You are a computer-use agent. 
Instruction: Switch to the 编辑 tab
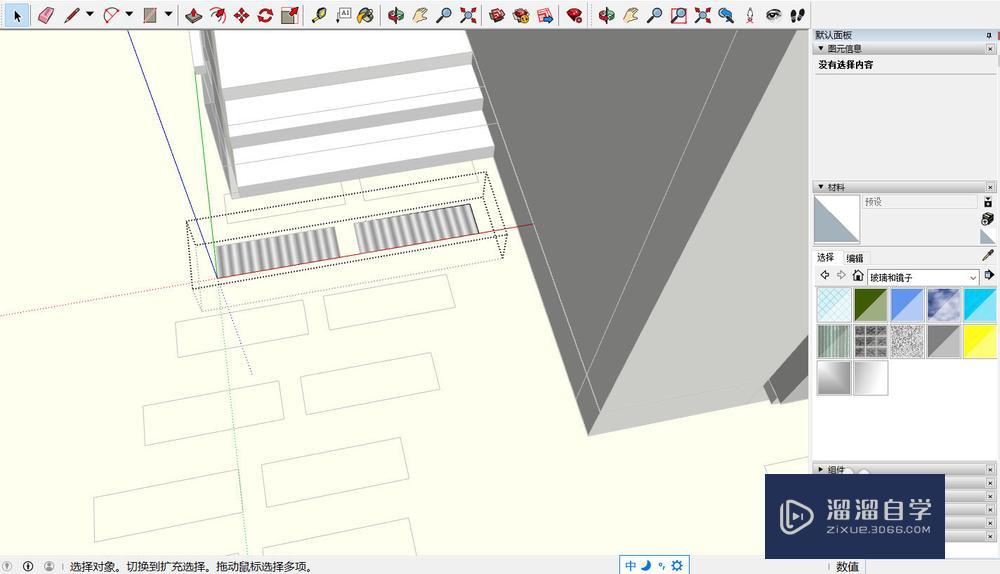tap(855, 258)
